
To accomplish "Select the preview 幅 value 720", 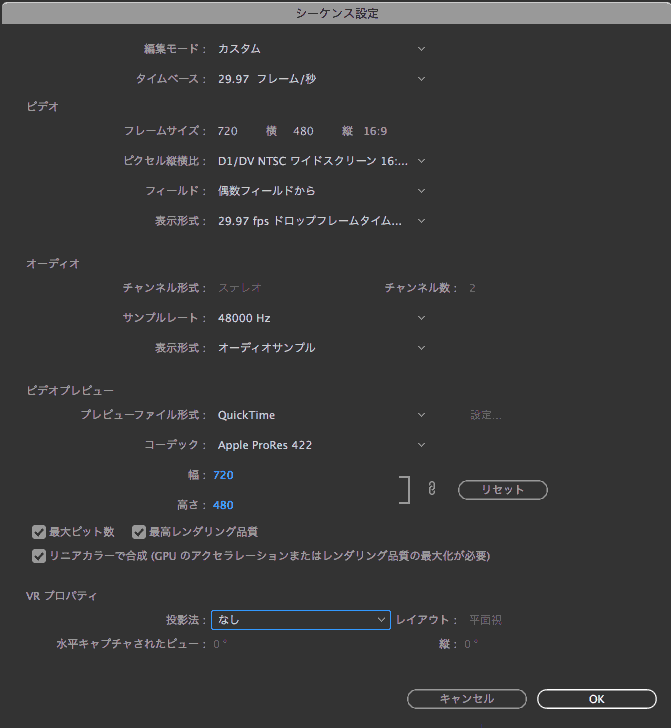I will [223, 475].
